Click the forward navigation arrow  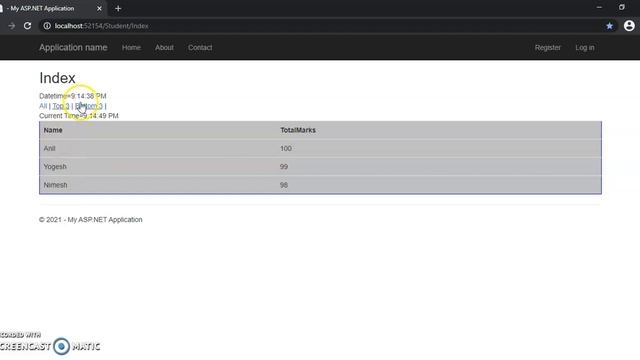11,26
